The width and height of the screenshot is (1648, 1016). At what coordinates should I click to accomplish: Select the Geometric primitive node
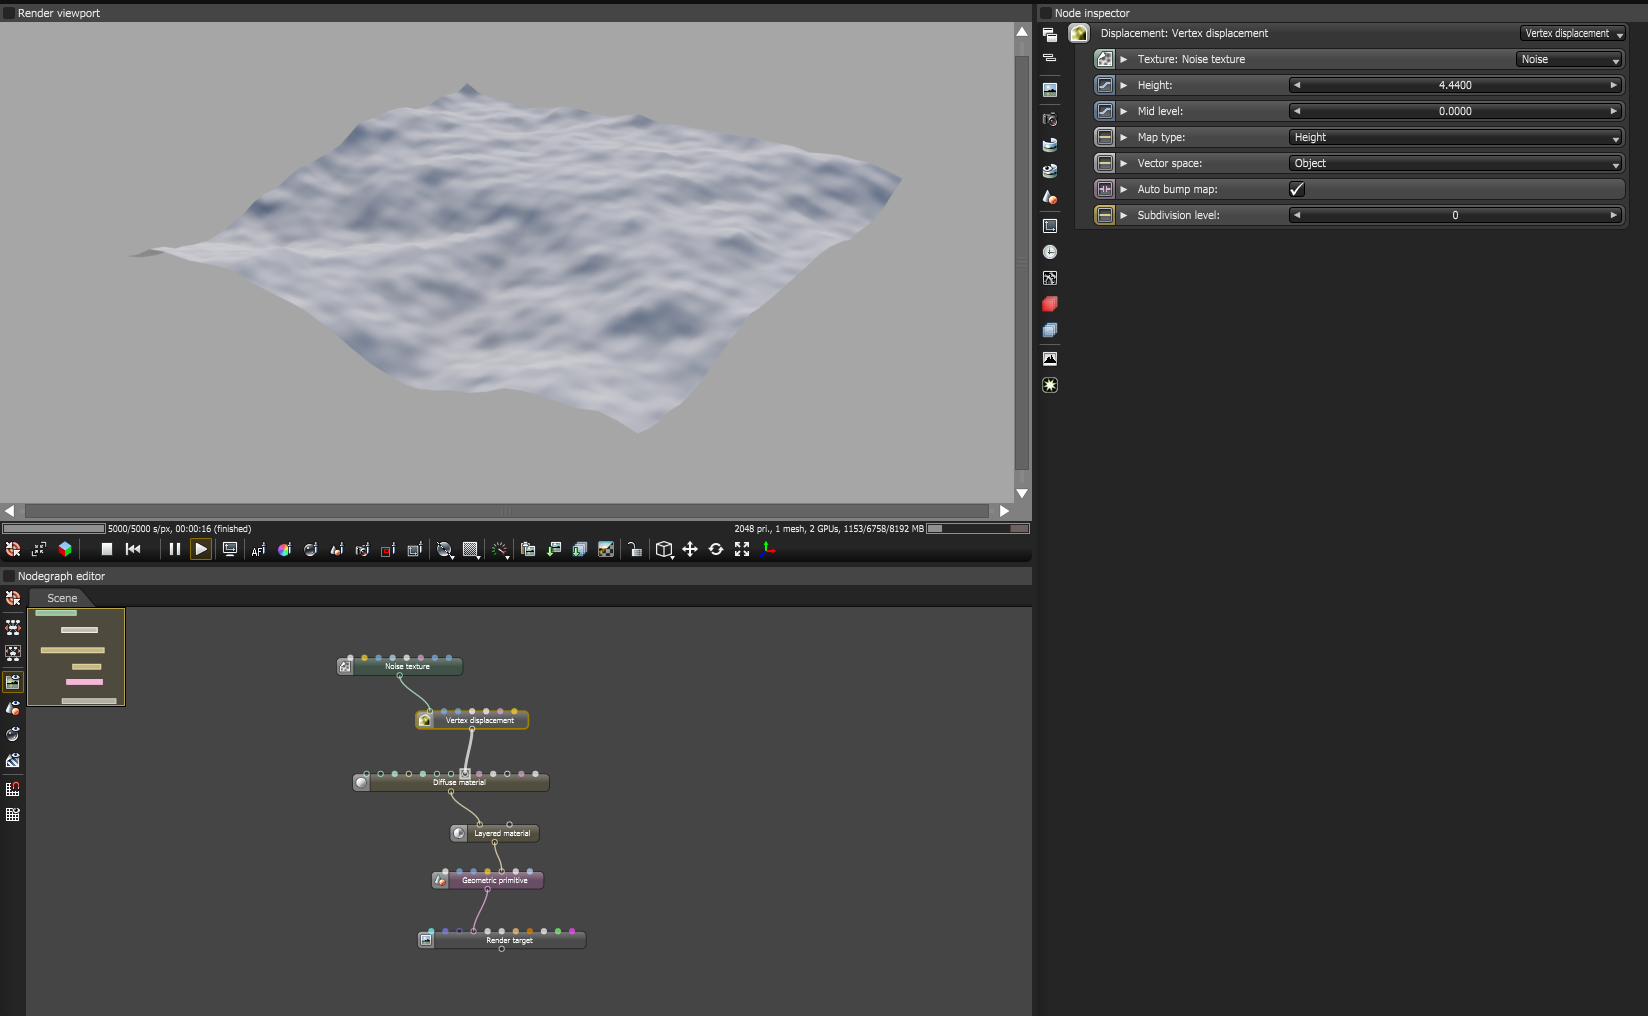pyautogui.click(x=488, y=880)
